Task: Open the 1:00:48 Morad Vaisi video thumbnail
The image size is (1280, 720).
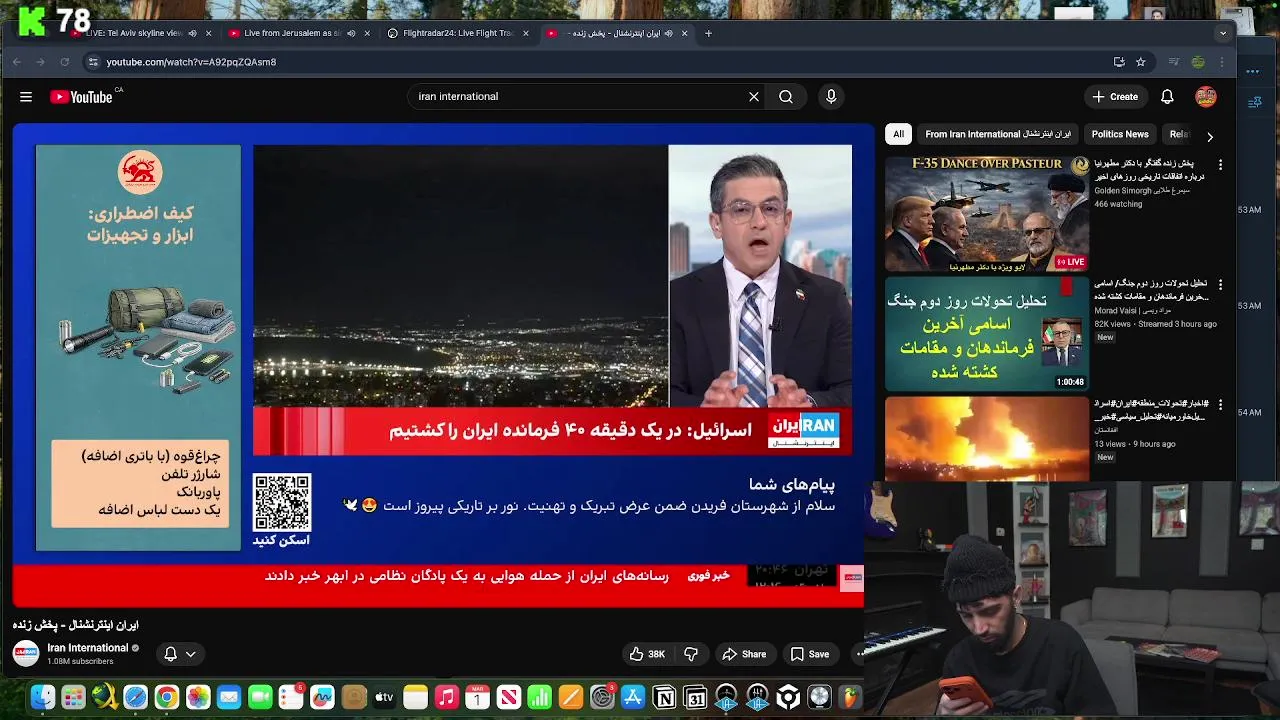Action: [986, 334]
